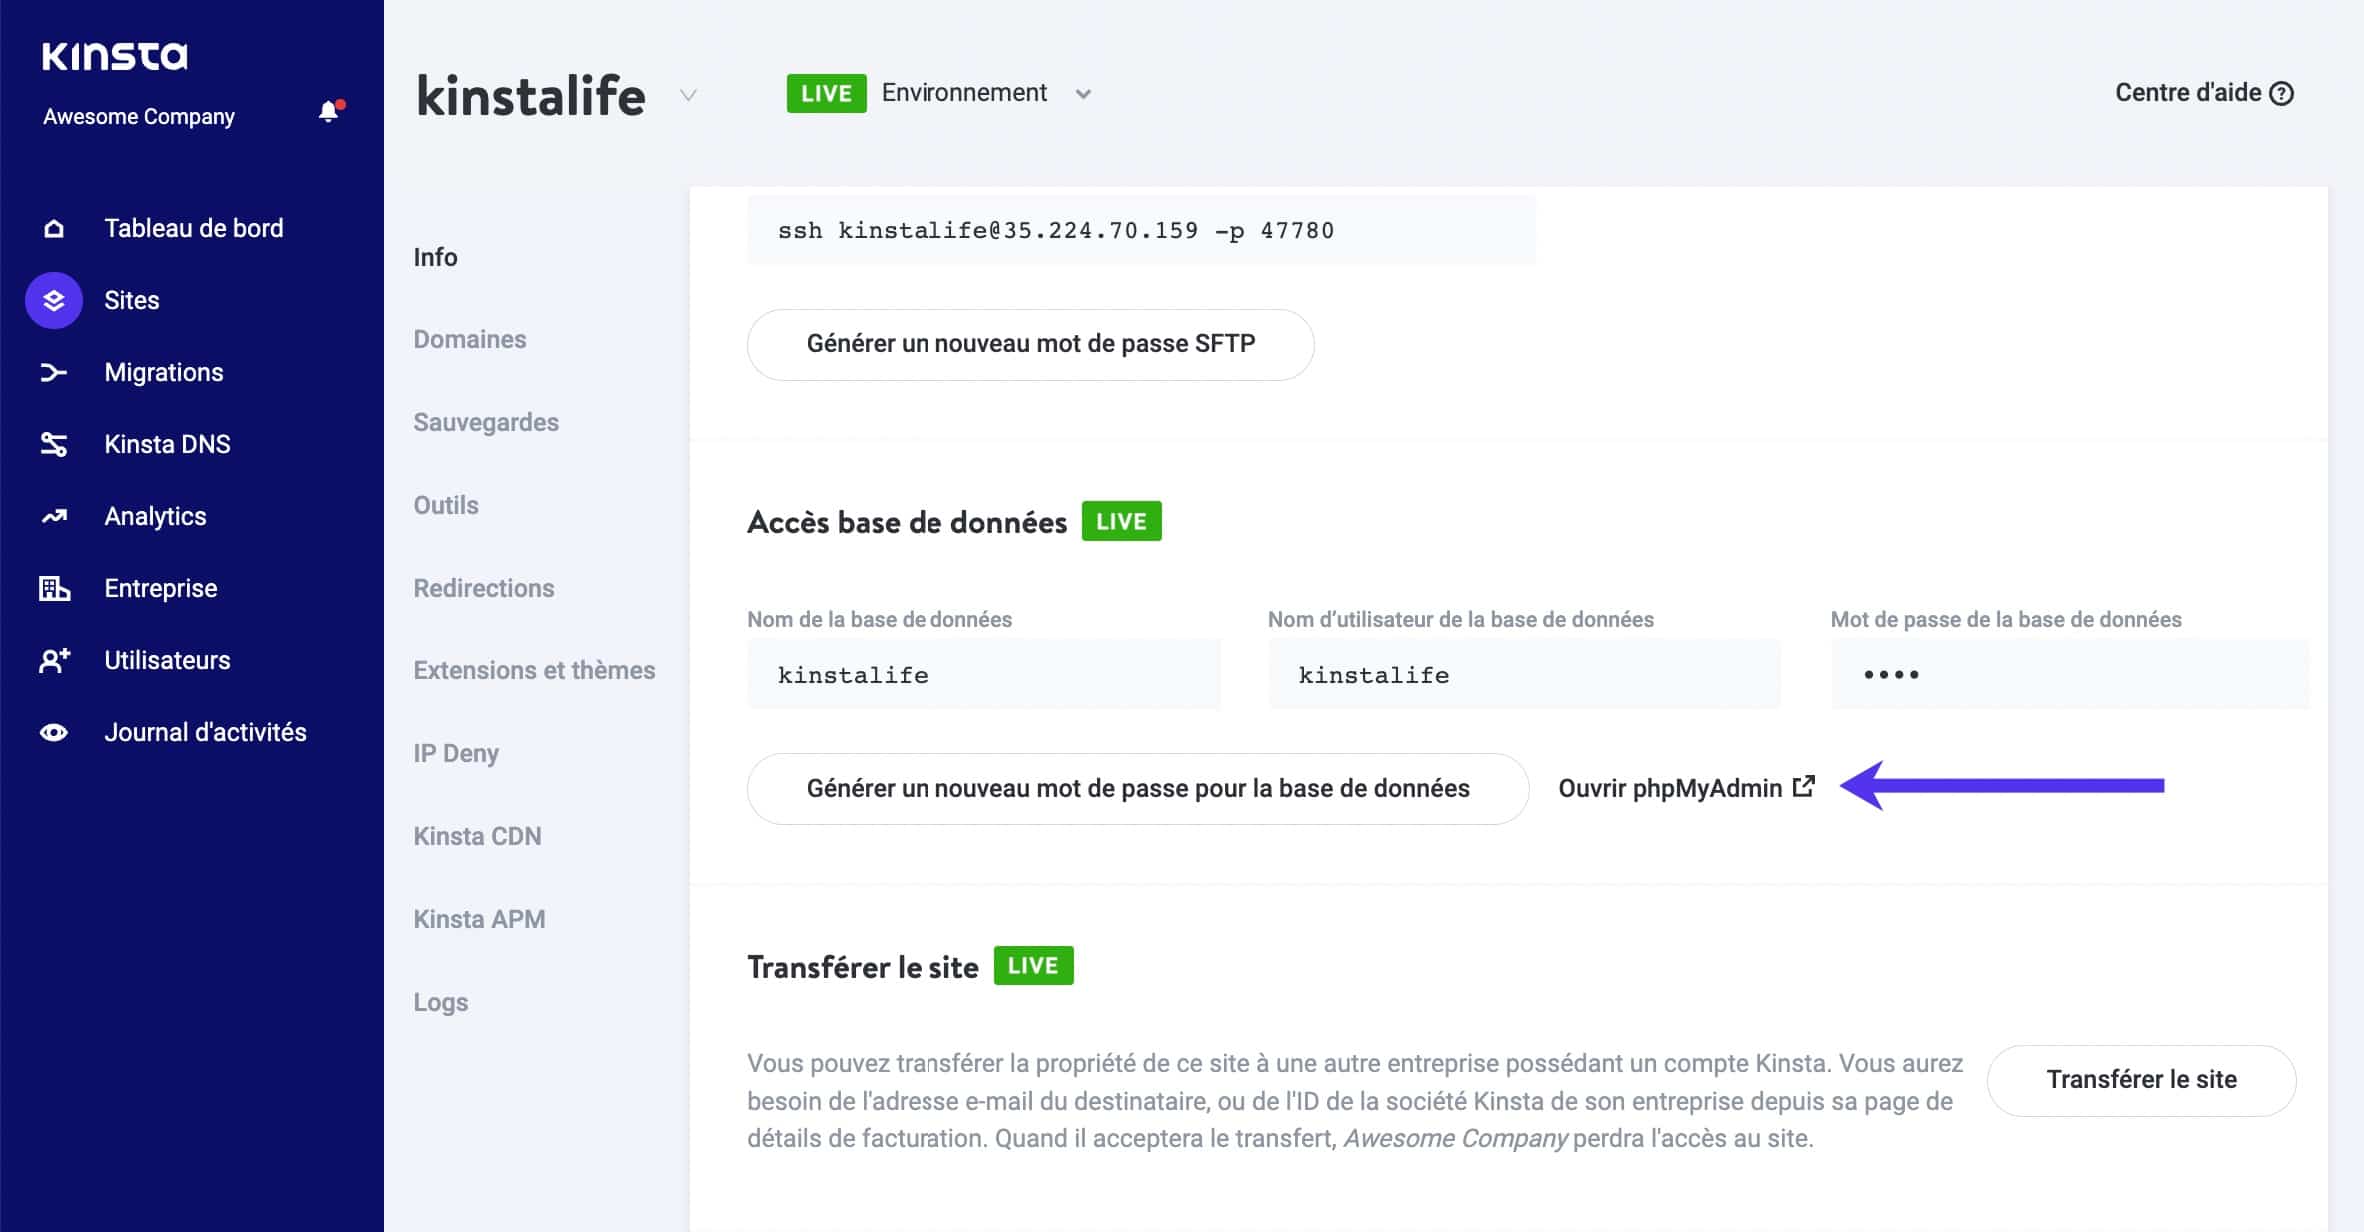Click the database name field showing kinstalife
The height and width of the screenshot is (1232, 2364).
[x=983, y=674]
